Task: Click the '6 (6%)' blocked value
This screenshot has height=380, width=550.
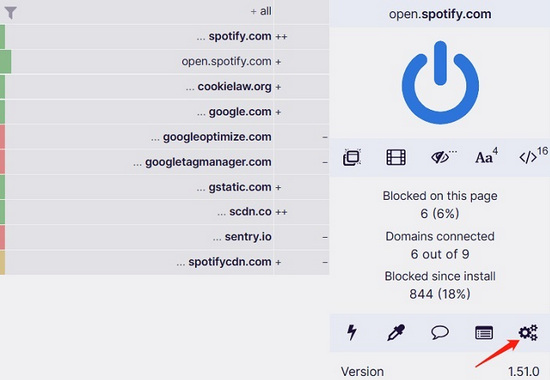Action: (440, 213)
